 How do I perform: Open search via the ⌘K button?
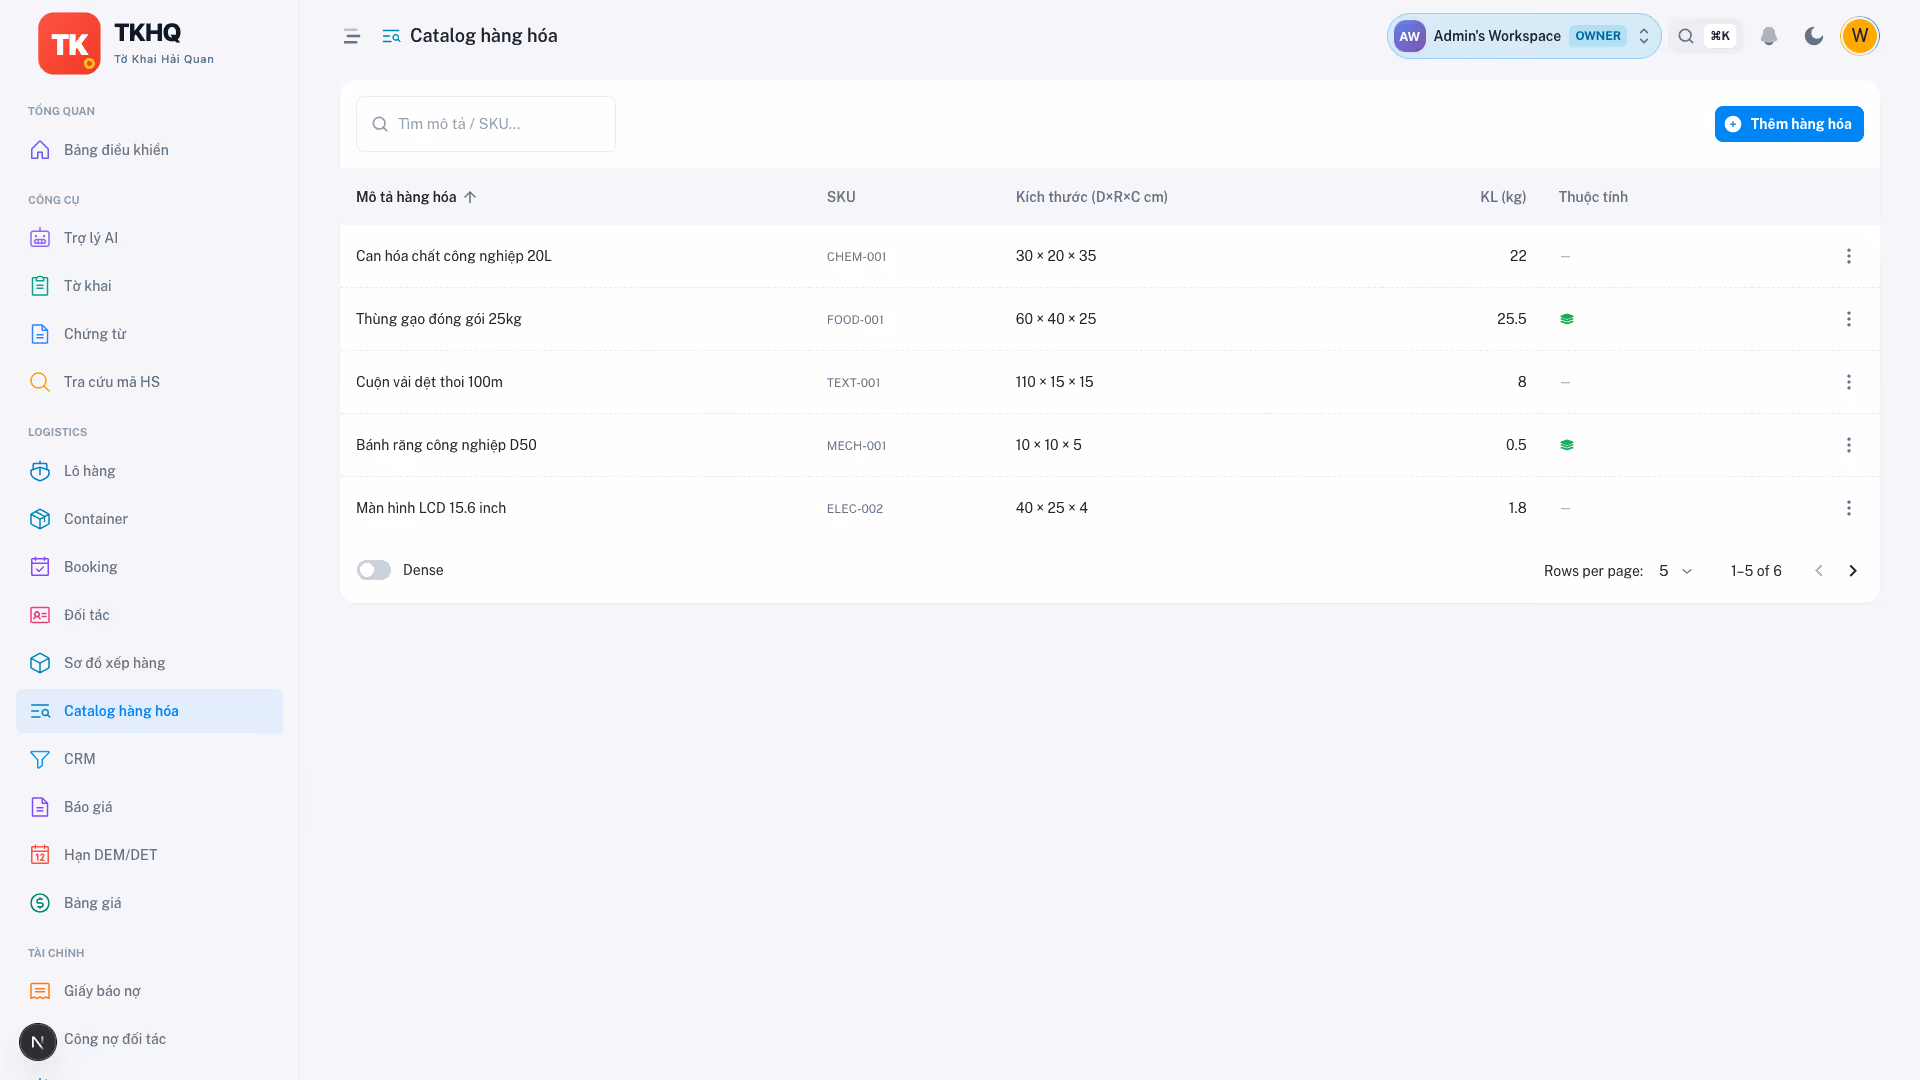coord(1706,36)
